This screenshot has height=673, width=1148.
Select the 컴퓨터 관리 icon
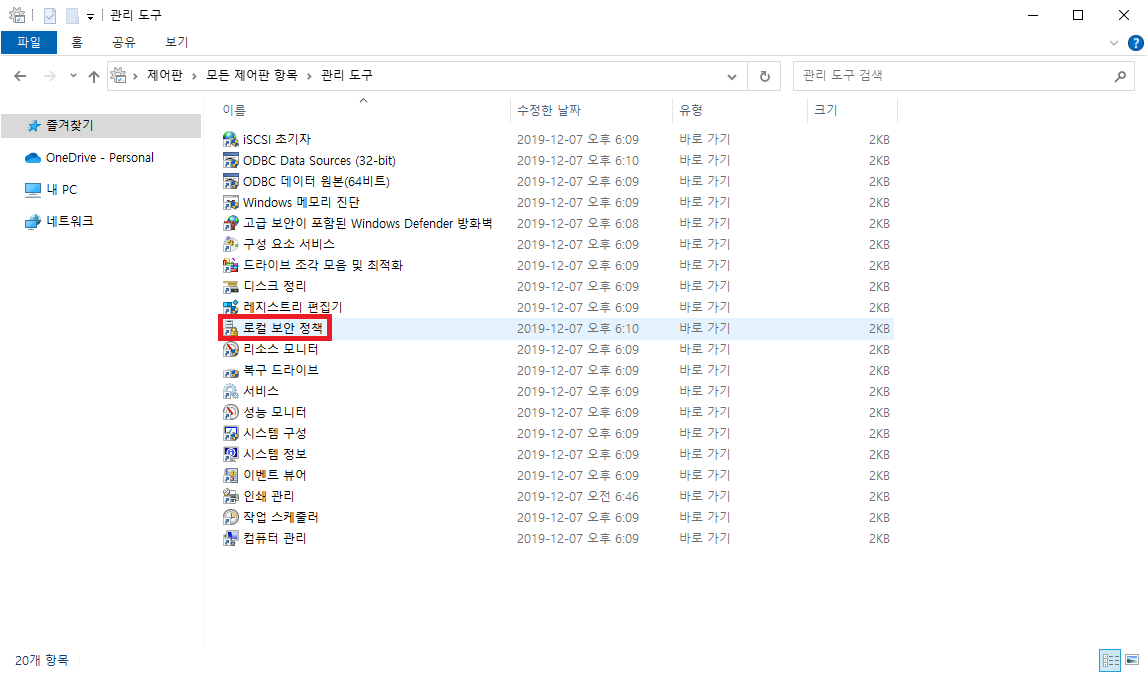pos(231,538)
